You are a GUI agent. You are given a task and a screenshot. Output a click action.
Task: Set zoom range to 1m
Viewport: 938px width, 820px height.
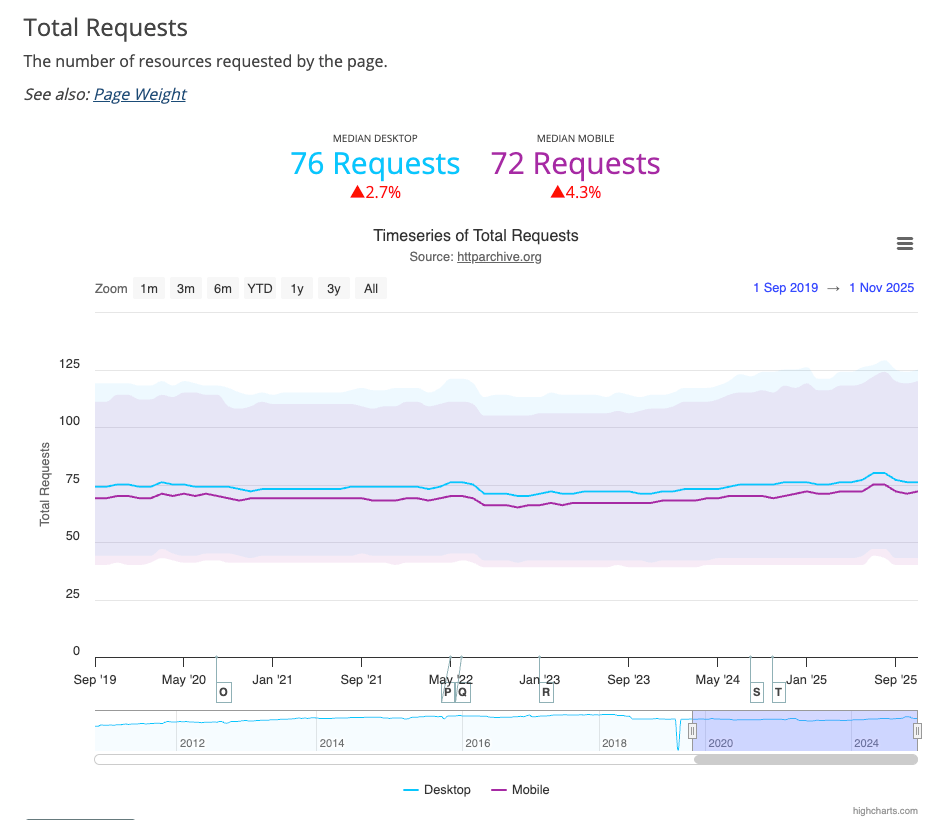point(149,289)
